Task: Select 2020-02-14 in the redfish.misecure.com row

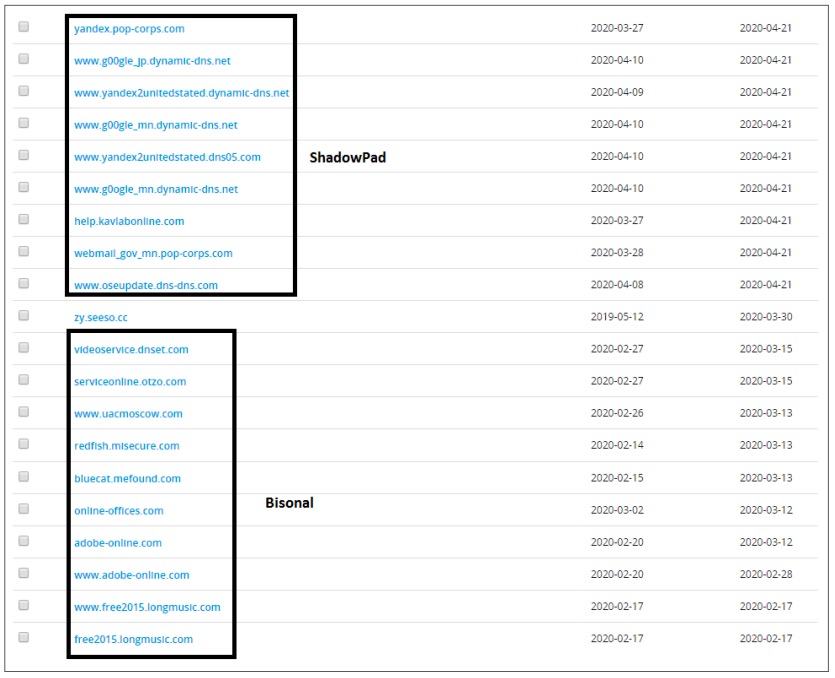Action: 617,445
